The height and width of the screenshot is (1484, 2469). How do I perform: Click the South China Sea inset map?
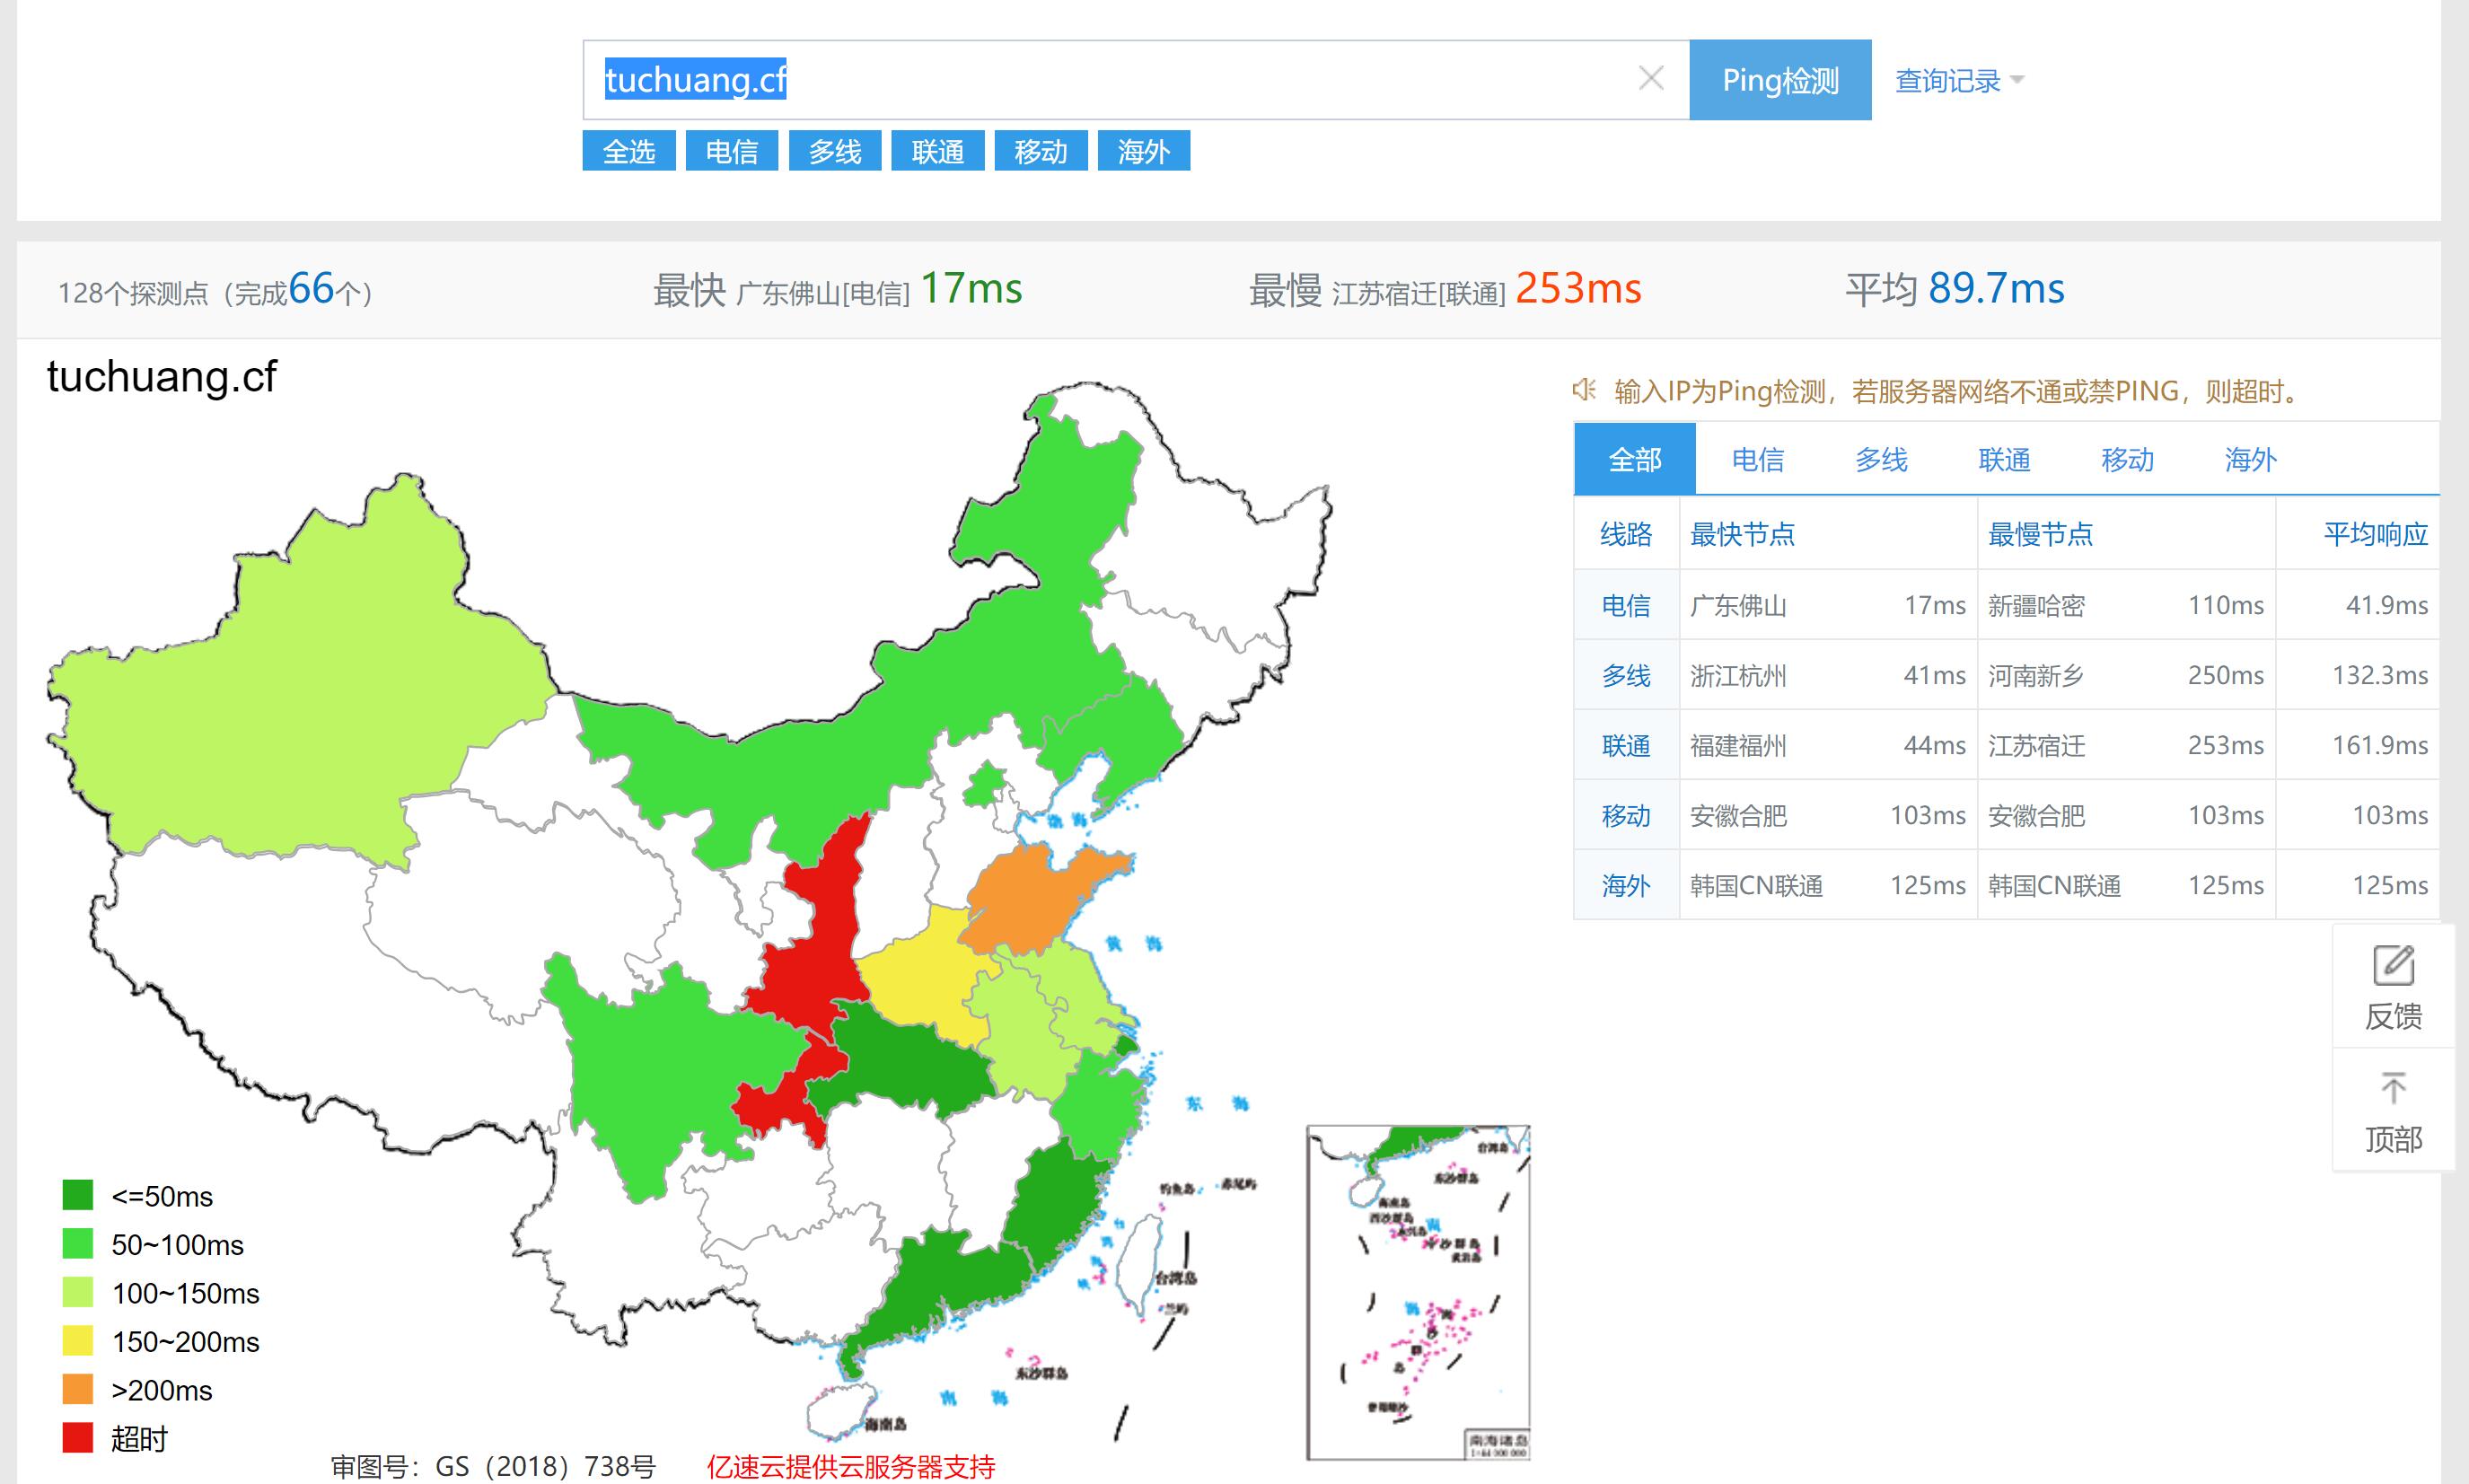coord(1417,1292)
